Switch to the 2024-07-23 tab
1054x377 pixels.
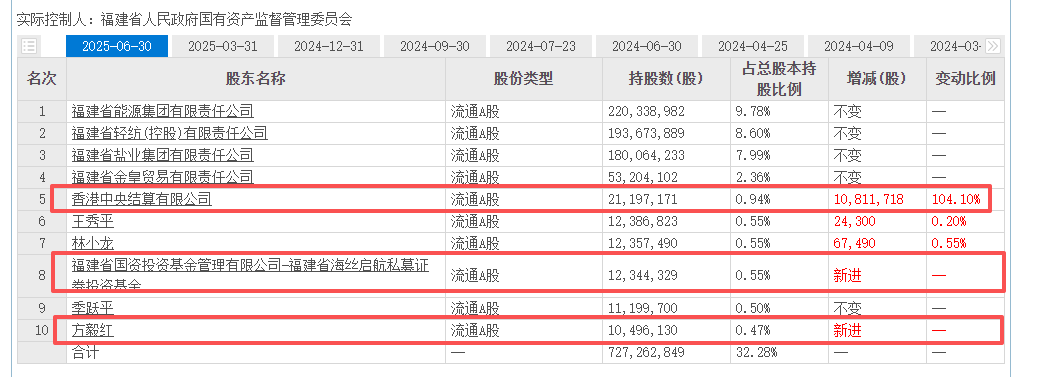click(540, 46)
